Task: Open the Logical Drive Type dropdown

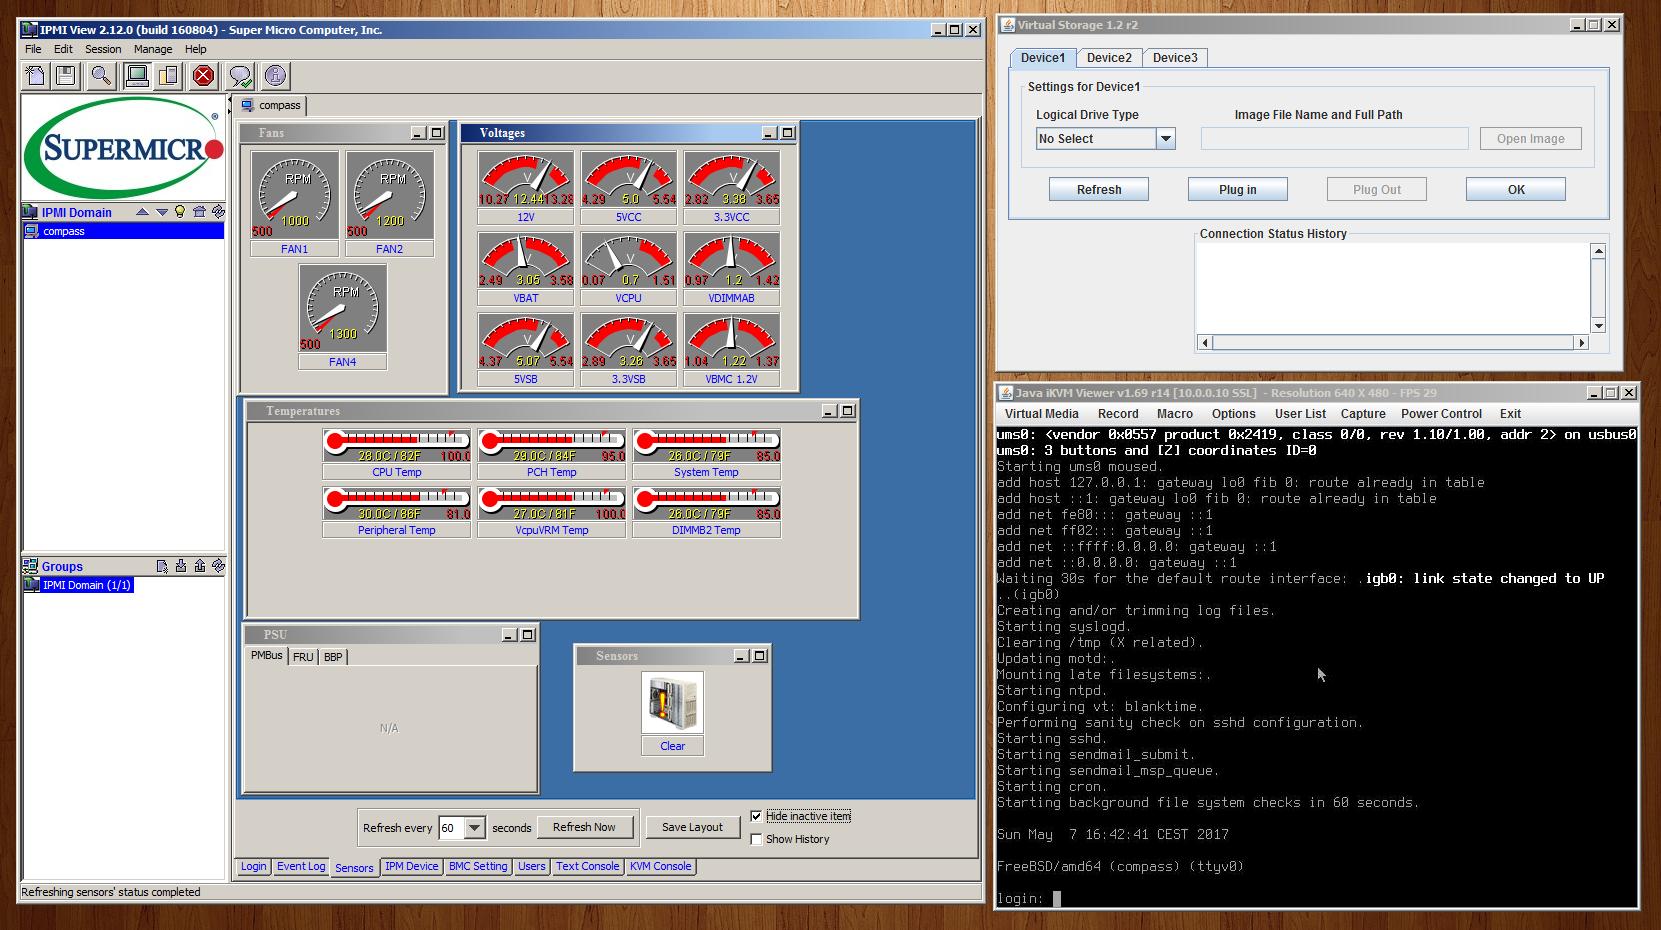Action: (x=1165, y=139)
